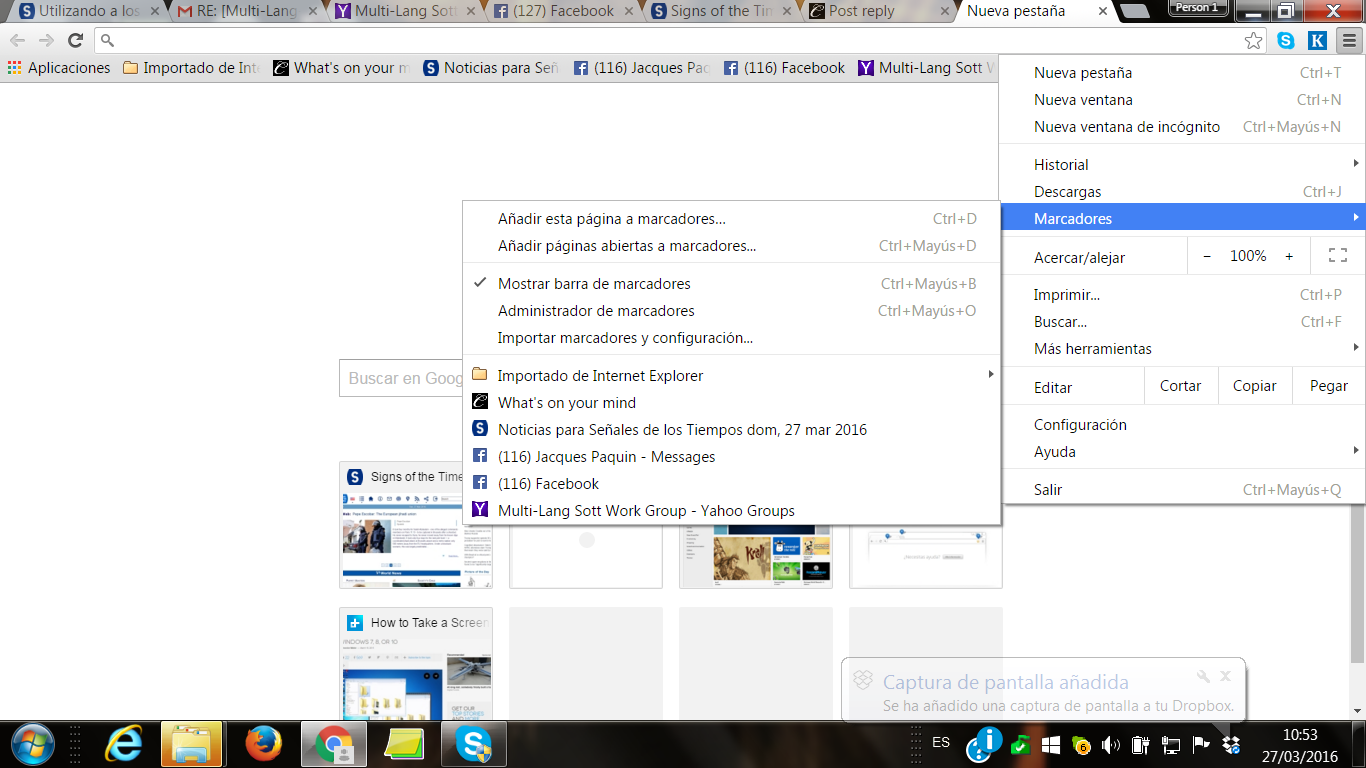Screen dimensions: 1366x768
Task: Open the Aplicaciones apps grid shortcut
Action: (59, 68)
